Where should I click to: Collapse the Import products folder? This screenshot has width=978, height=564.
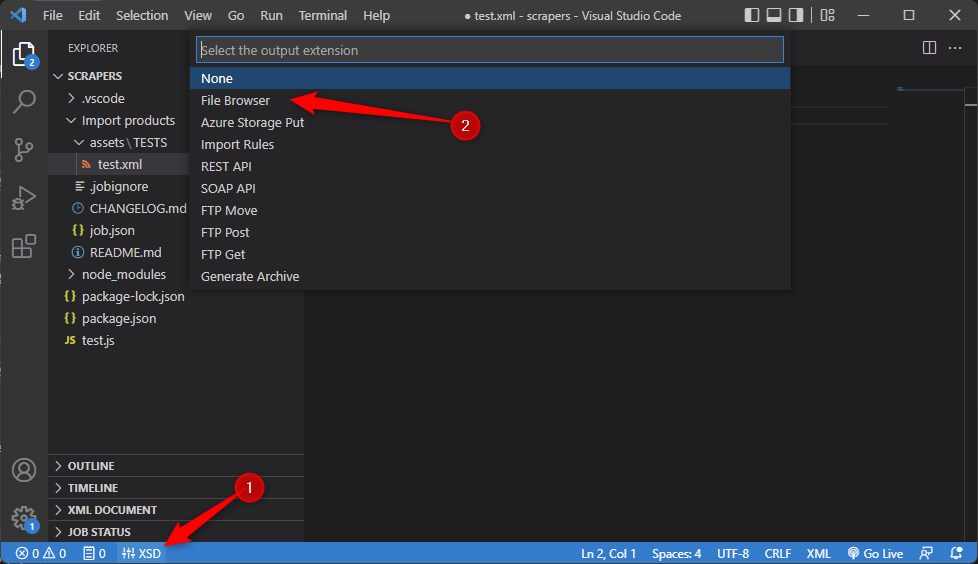click(x=119, y=120)
